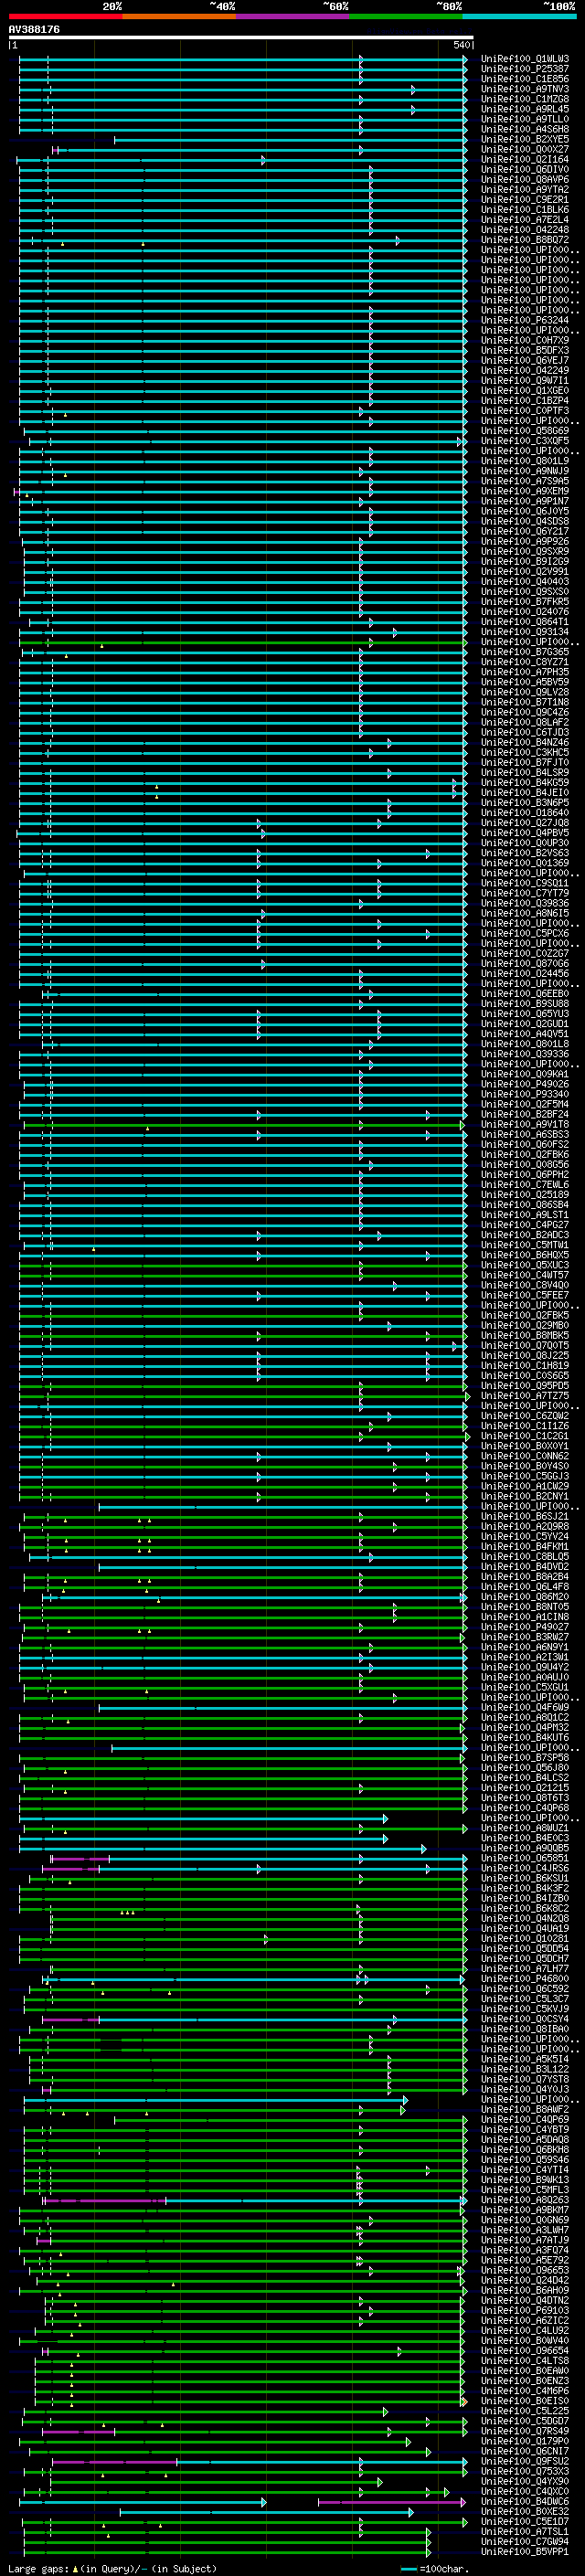Viewport: 585px width, 2576px height.
Task: Select the UniRef100_O42249 label
Action: tap(525, 370)
